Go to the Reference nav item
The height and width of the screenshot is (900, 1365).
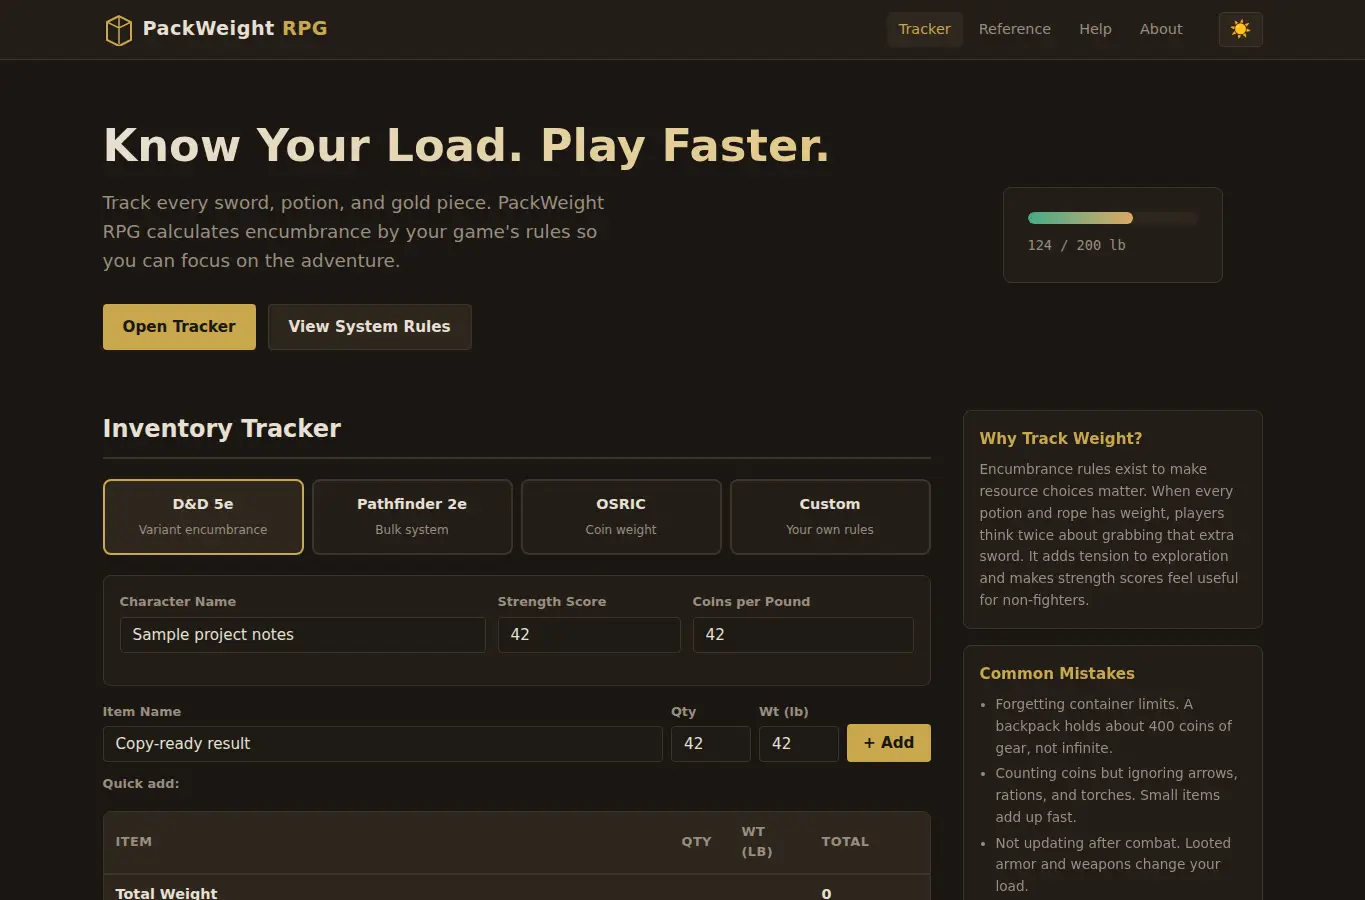tap(1014, 29)
